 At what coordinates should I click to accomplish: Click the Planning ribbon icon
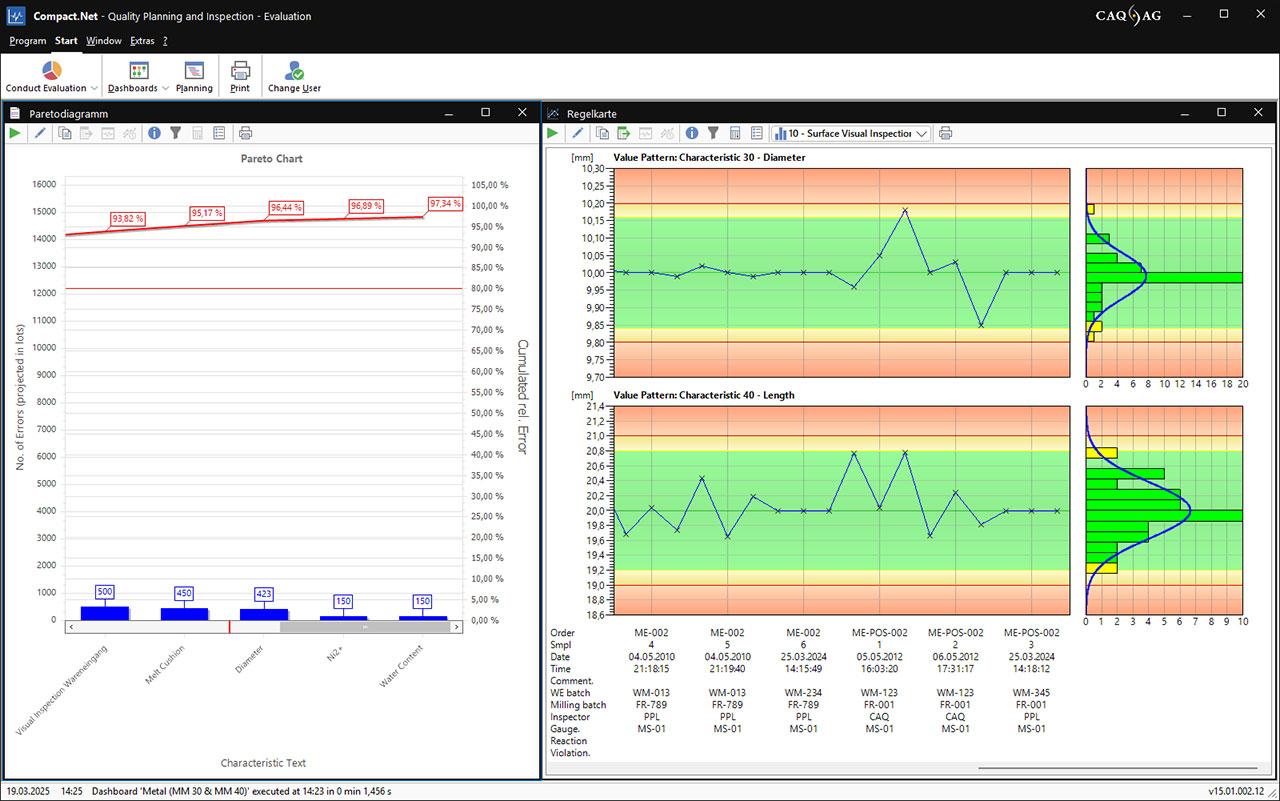pos(194,72)
